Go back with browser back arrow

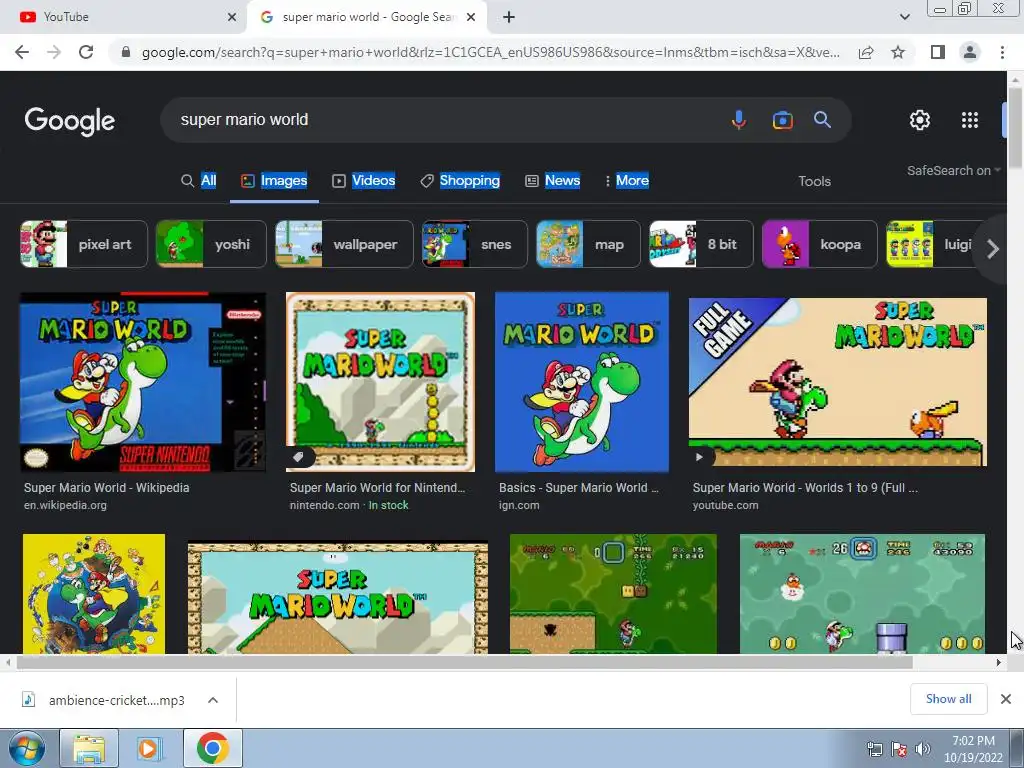pyautogui.click(x=22, y=52)
